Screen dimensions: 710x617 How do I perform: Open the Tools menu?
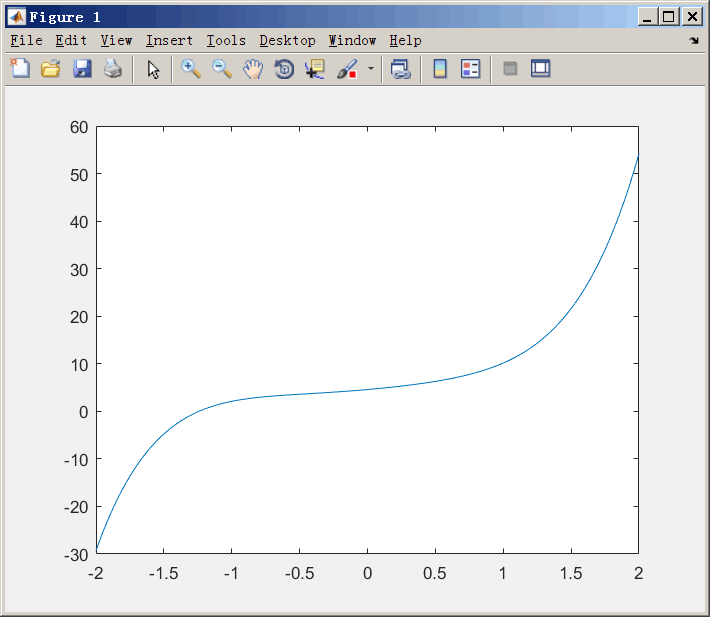(x=226, y=41)
